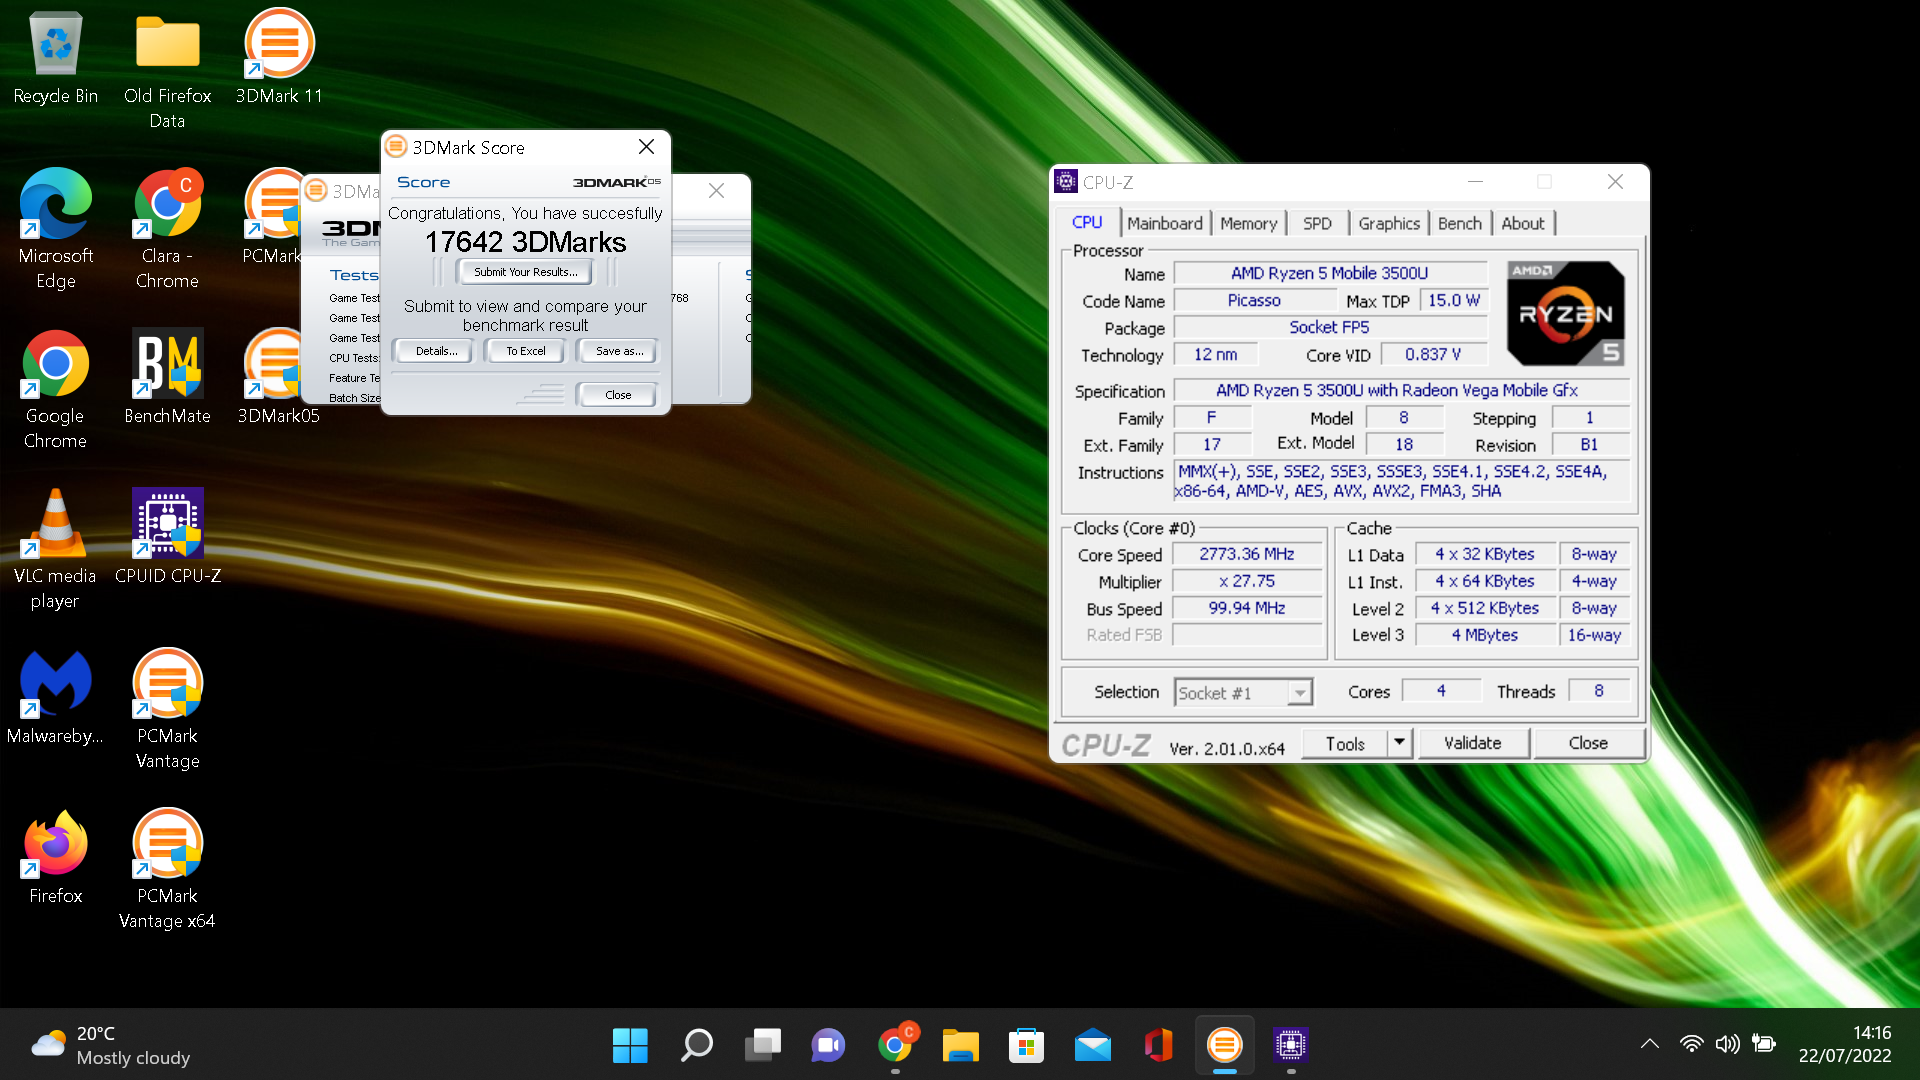Click the Validate button in CPU-Z
The image size is (1920, 1080).
coord(1472,743)
